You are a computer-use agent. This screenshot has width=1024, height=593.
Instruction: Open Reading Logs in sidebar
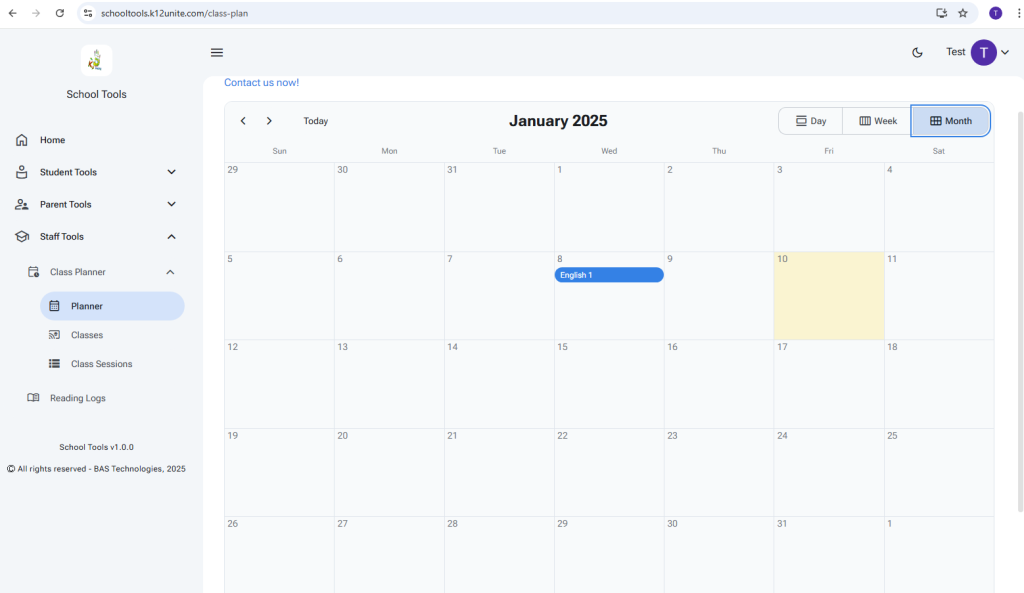click(77, 398)
